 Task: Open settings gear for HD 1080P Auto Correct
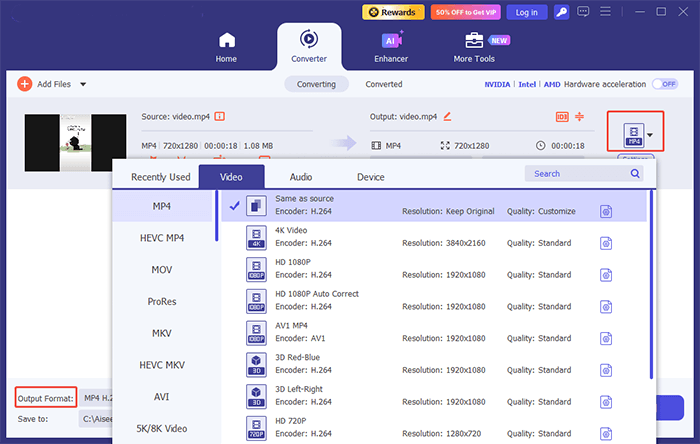tap(606, 307)
